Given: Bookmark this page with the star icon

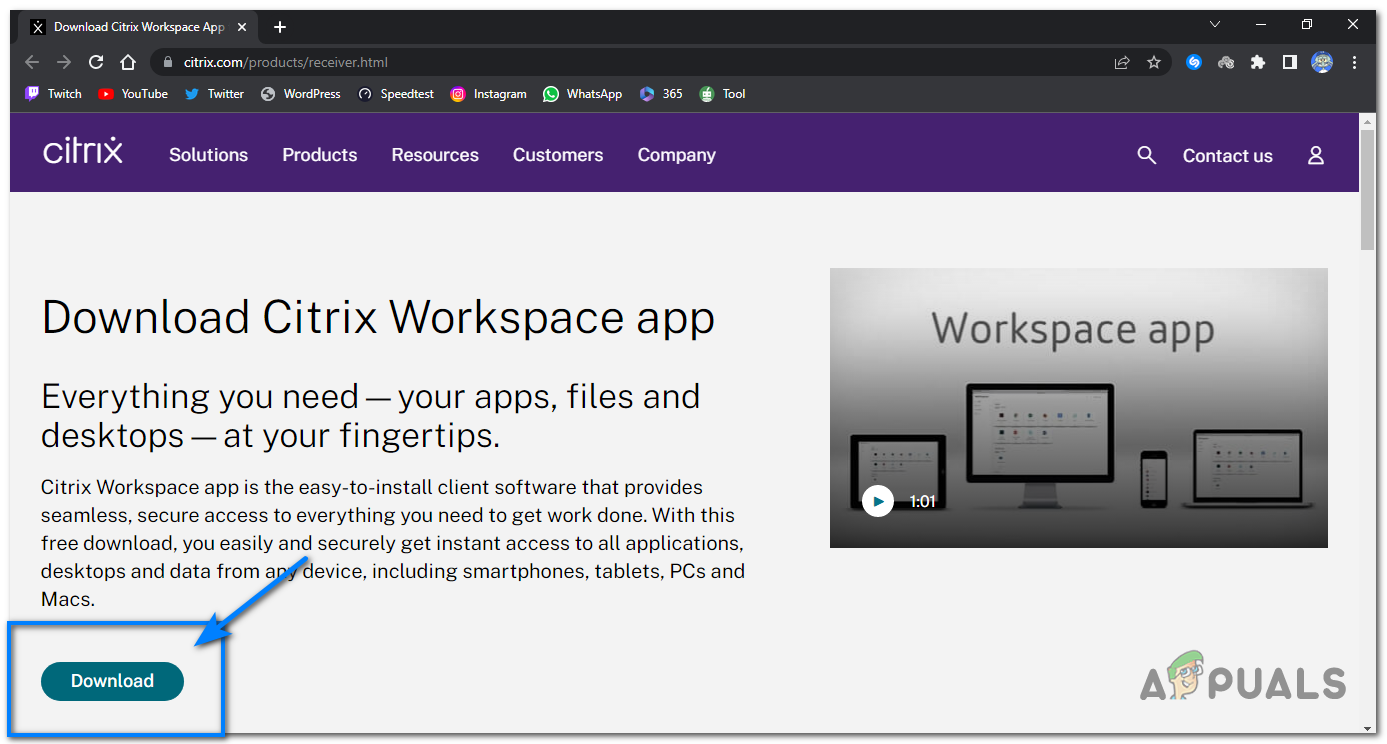Looking at the screenshot, I should pyautogui.click(x=1154, y=62).
